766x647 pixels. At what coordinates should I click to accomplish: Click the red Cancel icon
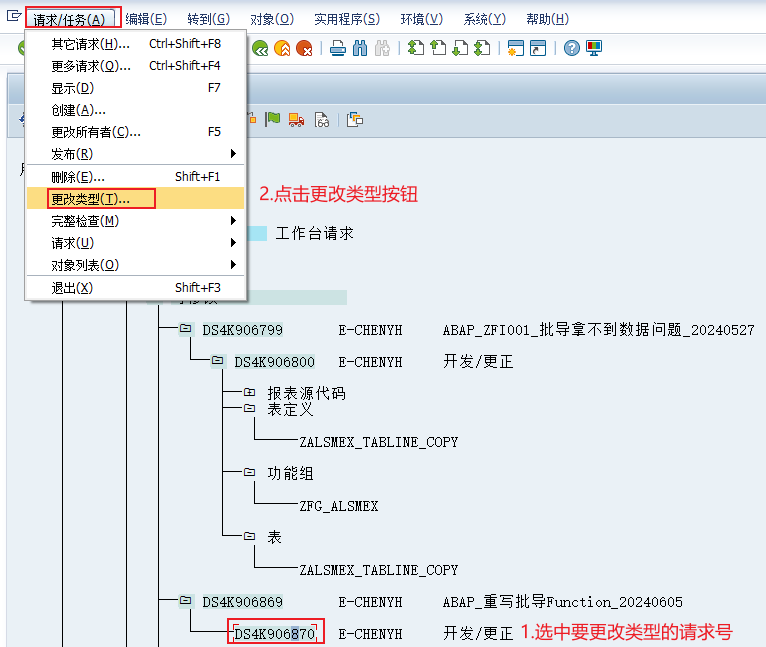(x=304, y=48)
